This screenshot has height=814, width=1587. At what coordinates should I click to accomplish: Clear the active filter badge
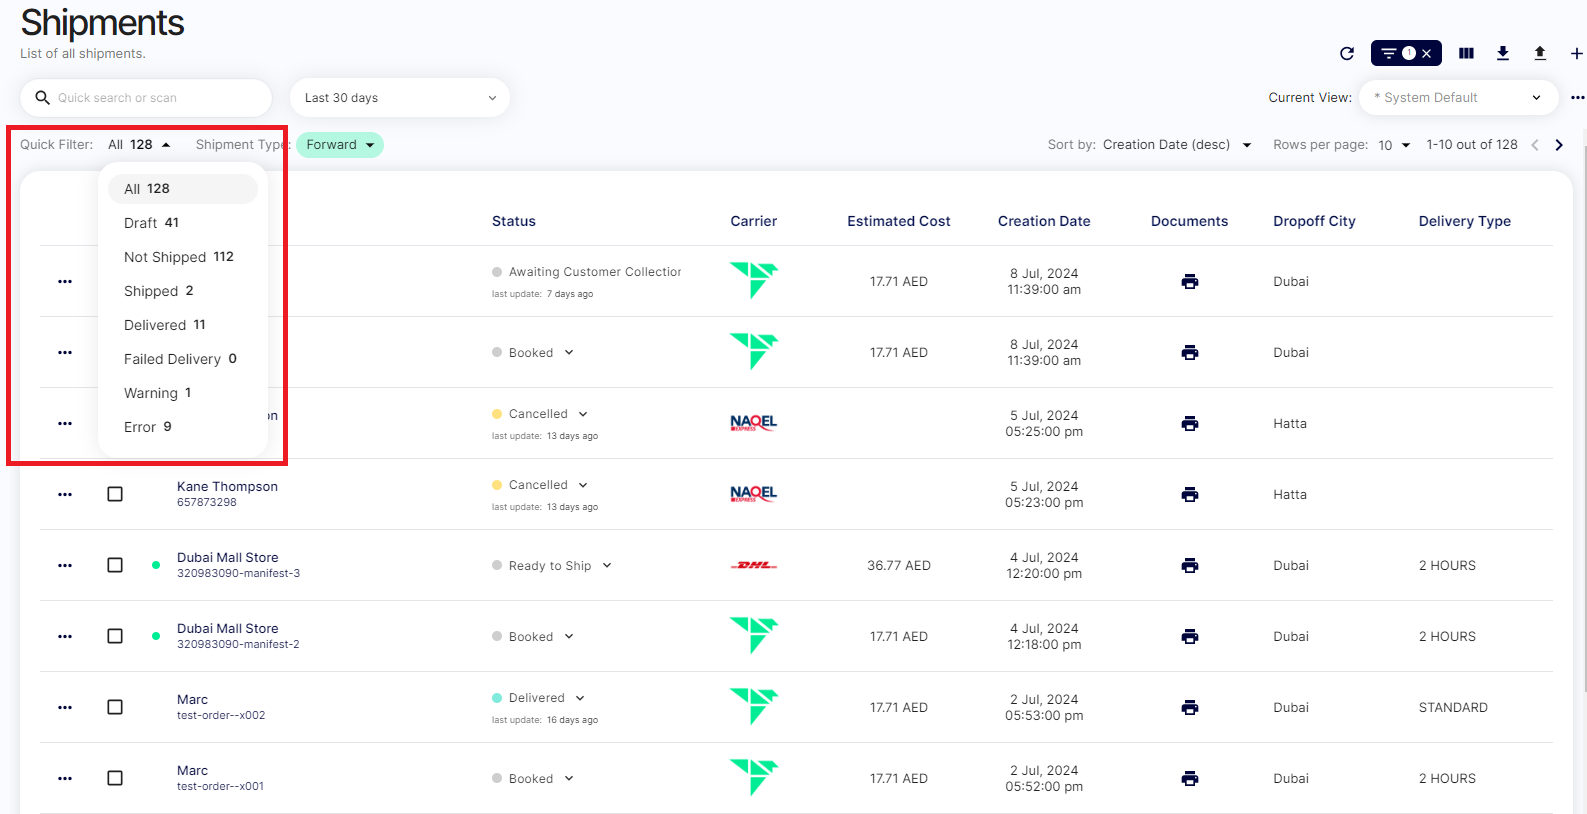point(1427,53)
